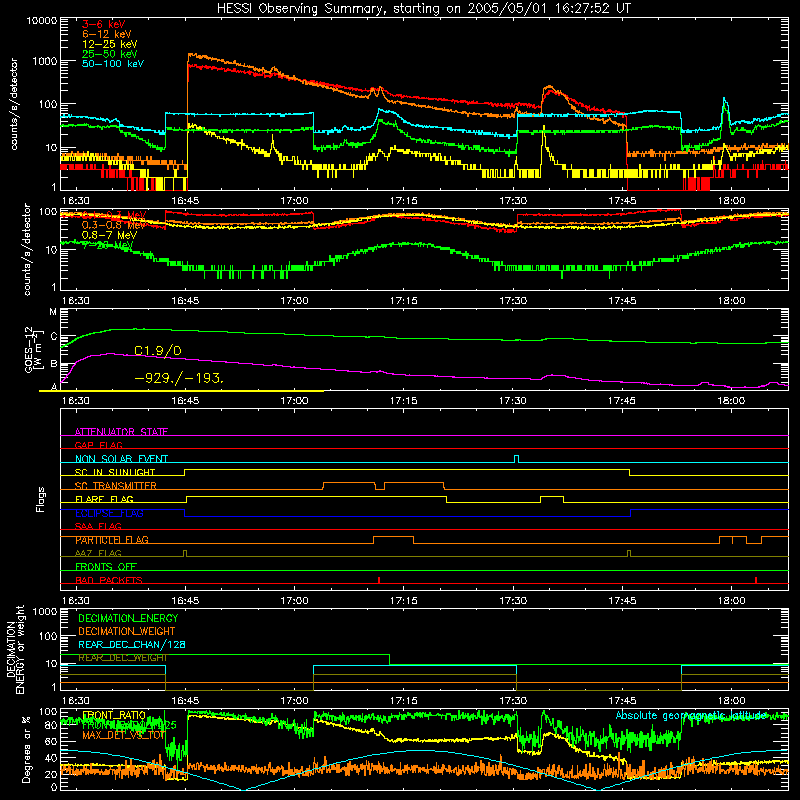Click the DECIMATION_ENERGY legend label
The width and height of the screenshot is (800, 800).
[x=128, y=618]
